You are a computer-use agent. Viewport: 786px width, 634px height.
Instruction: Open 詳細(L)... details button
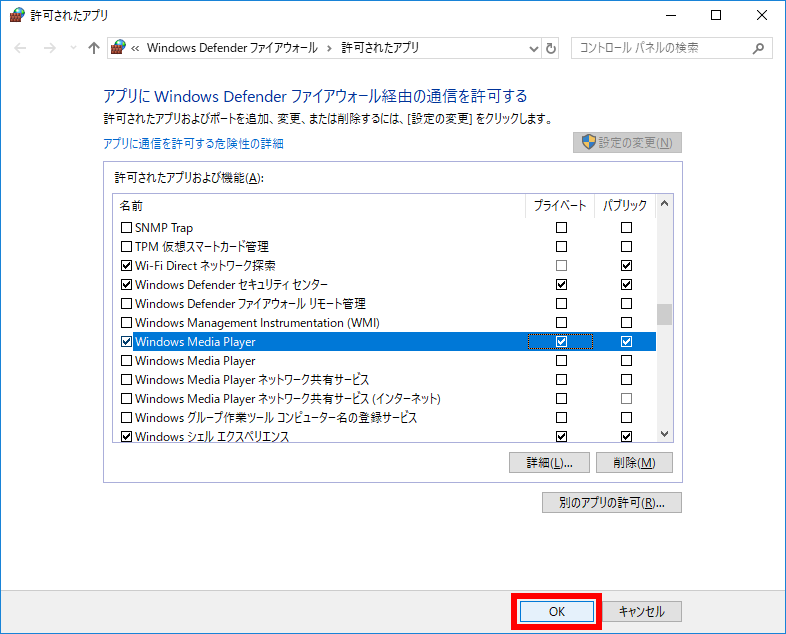[x=549, y=463]
